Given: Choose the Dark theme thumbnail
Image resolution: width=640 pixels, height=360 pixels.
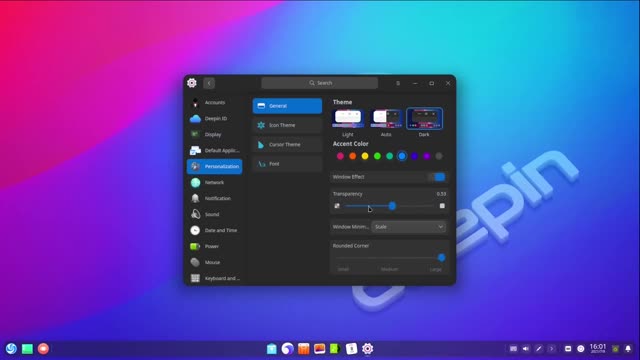Looking at the screenshot, I should coord(424,118).
